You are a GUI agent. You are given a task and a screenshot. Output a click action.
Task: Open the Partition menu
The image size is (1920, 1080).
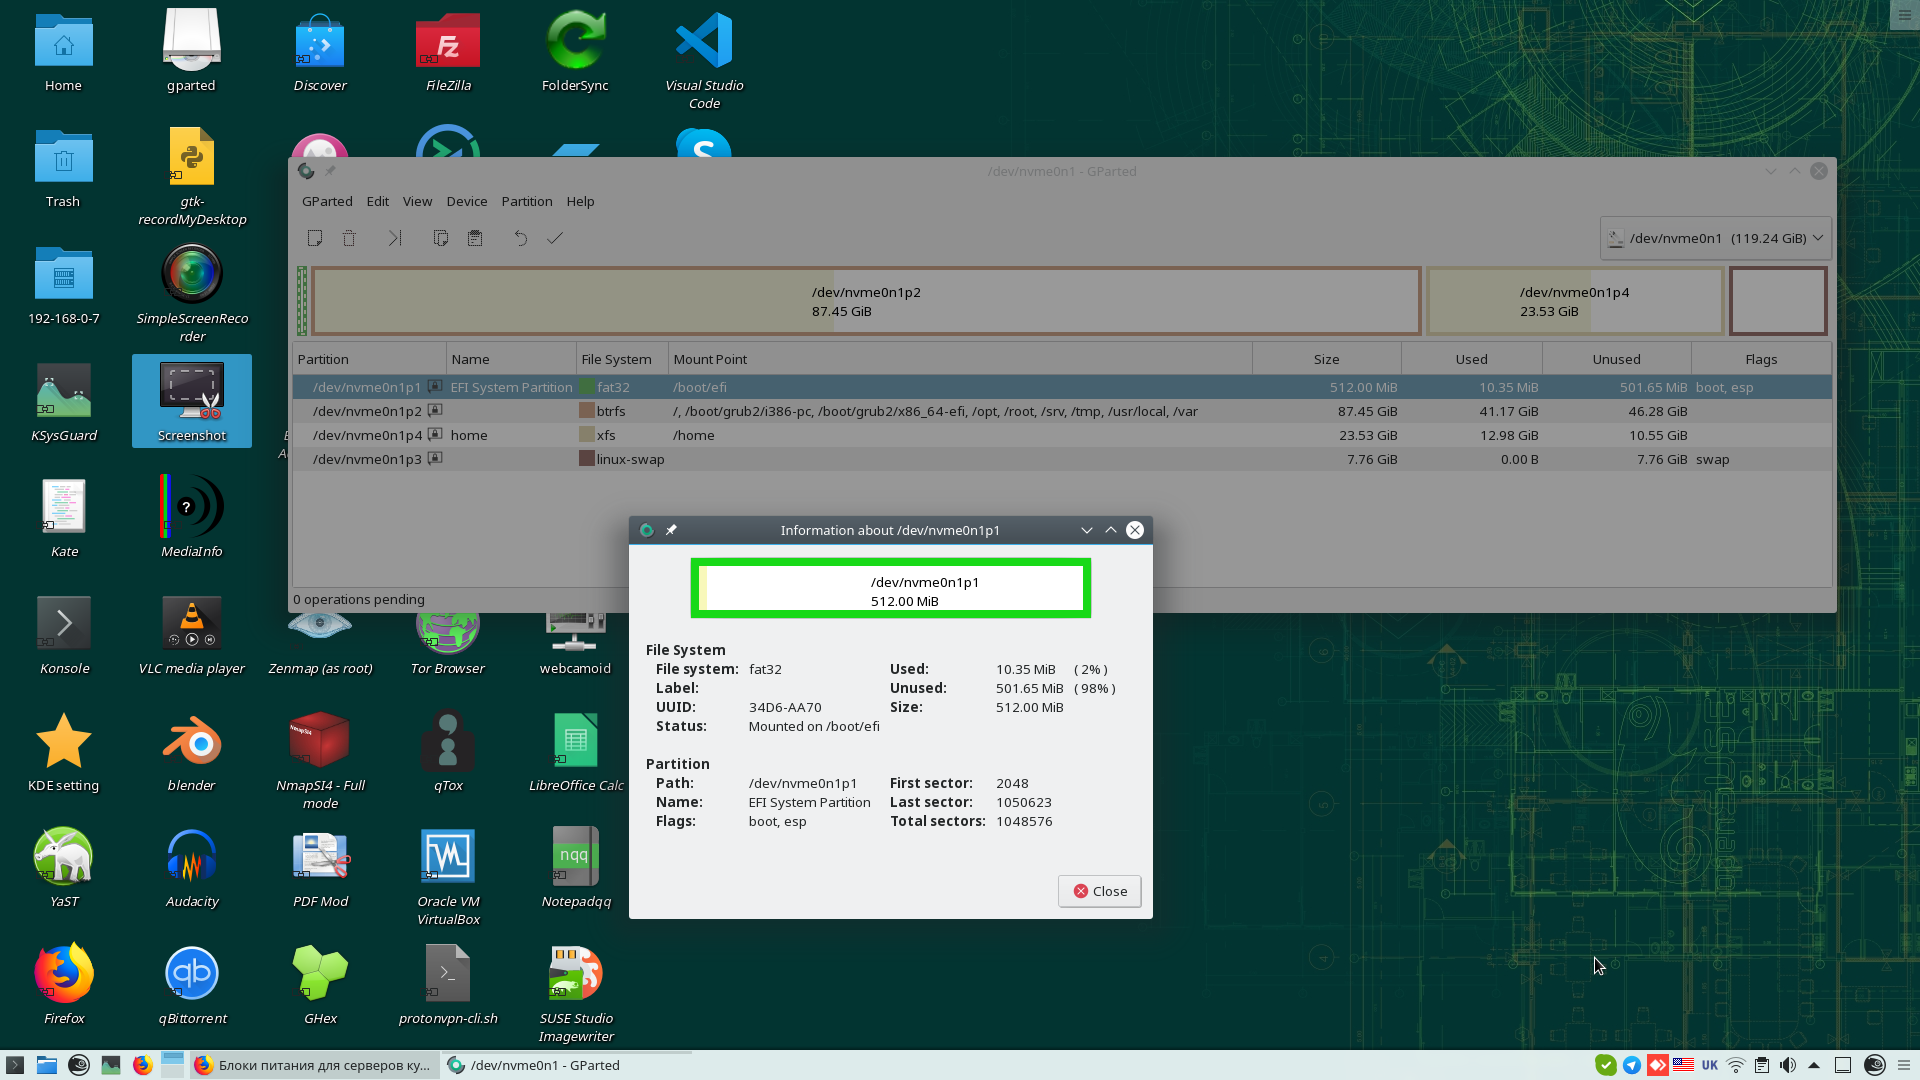pyautogui.click(x=526, y=201)
